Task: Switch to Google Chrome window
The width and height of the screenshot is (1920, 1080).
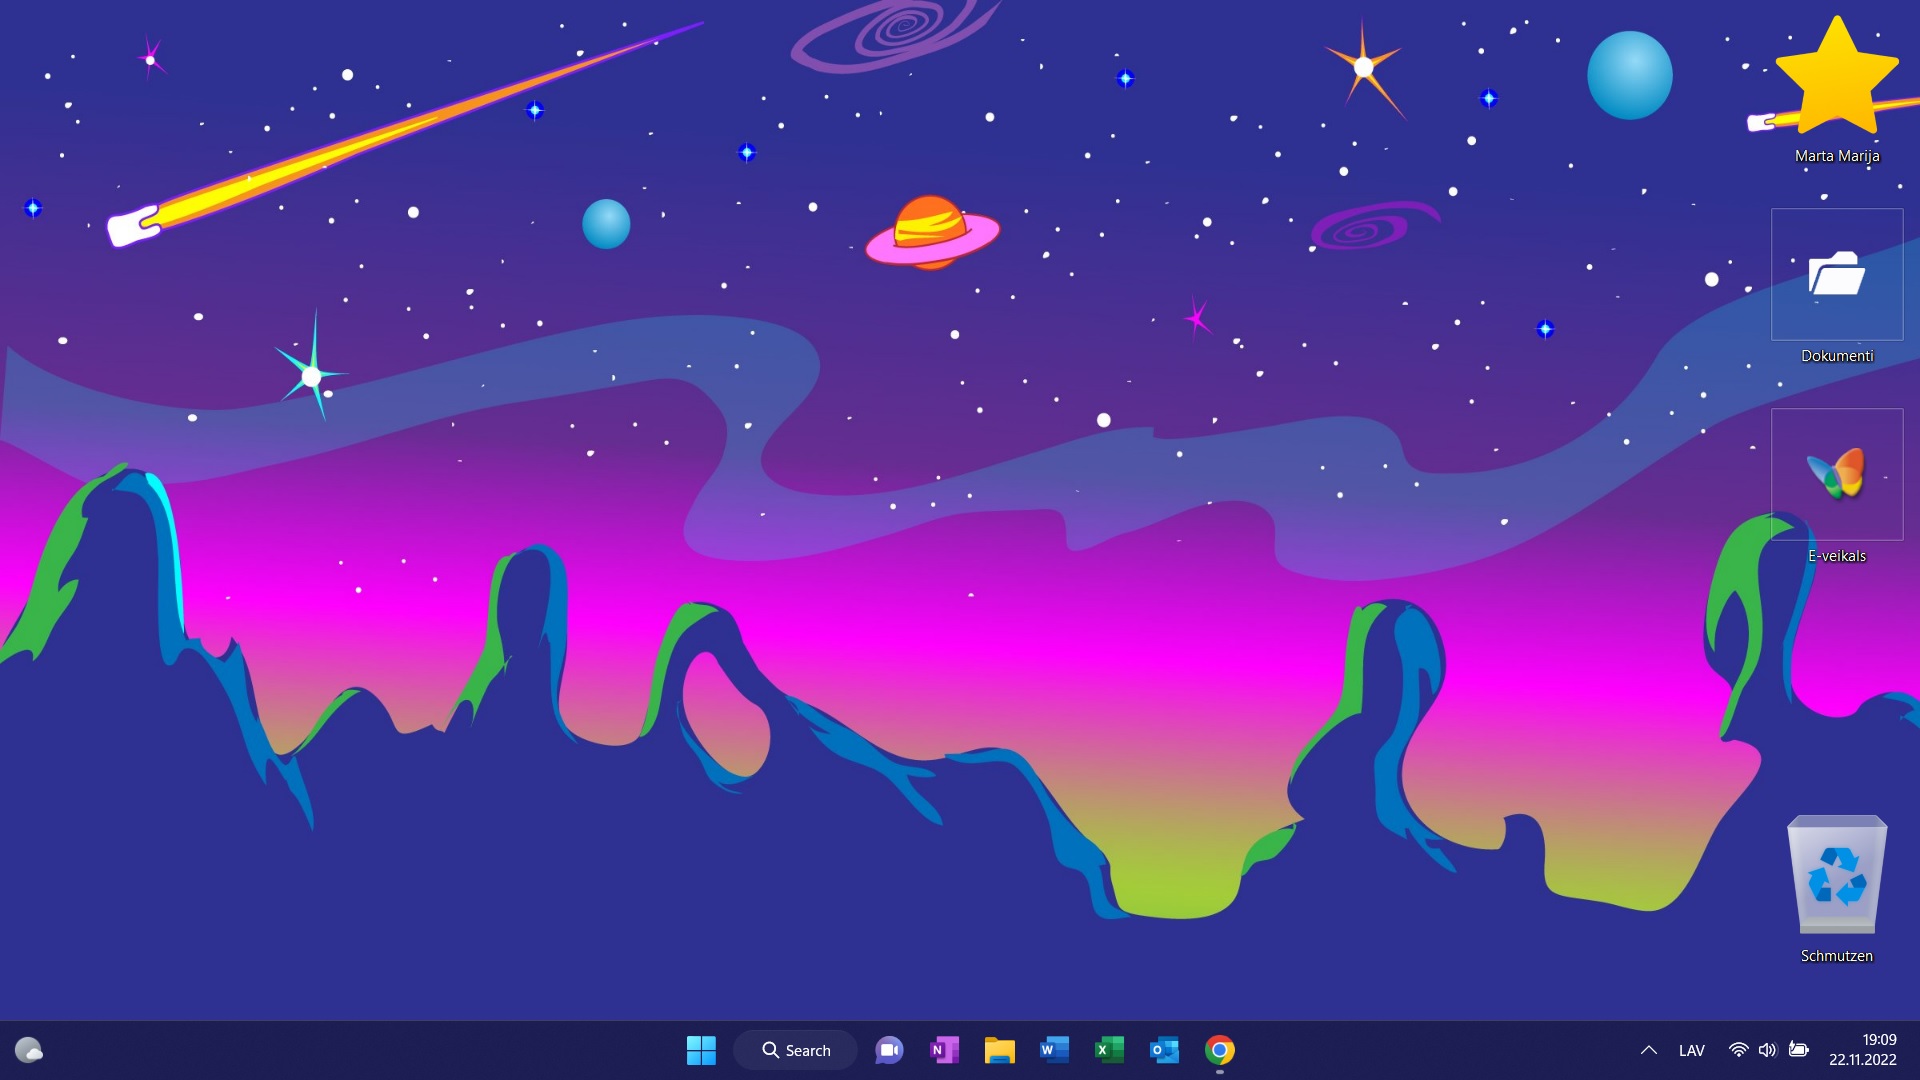Action: click(x=1219, y=1050)
